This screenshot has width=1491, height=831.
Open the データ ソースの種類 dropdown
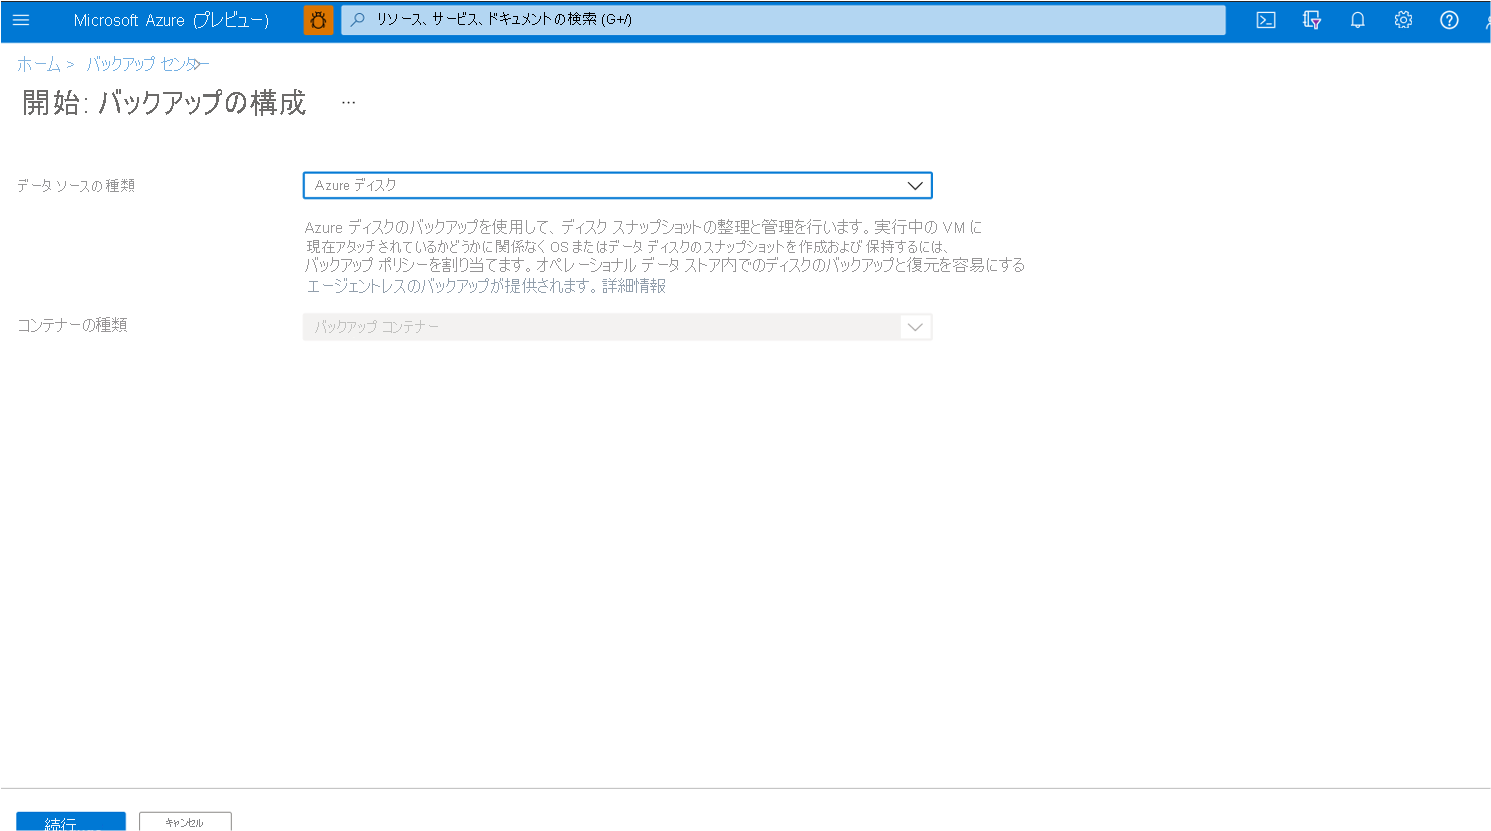click(617, 186)
